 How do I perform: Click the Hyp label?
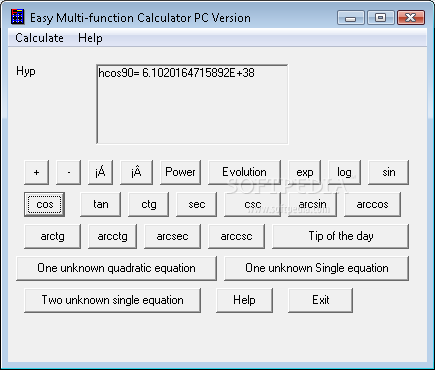coord(26,71)
